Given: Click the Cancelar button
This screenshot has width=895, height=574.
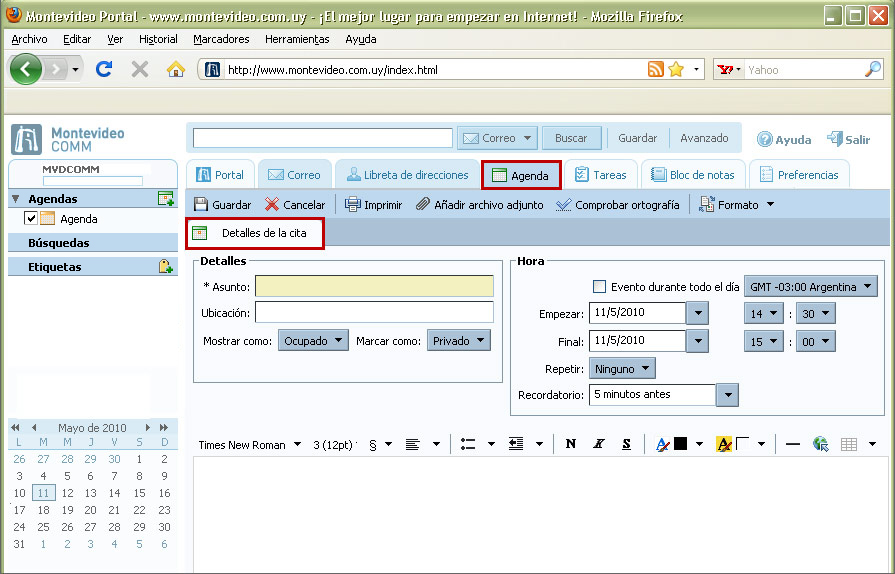Looking at the screenshot, I should pyautogui.click(x=295, y=205).
